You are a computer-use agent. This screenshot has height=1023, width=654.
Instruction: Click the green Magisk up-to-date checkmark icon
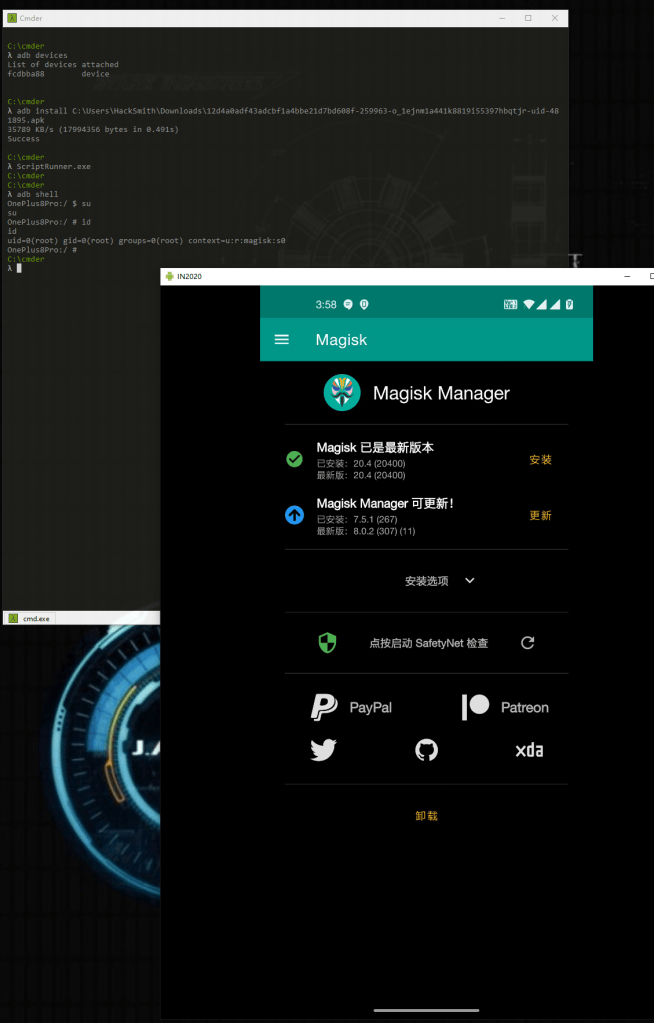(295, 459)
